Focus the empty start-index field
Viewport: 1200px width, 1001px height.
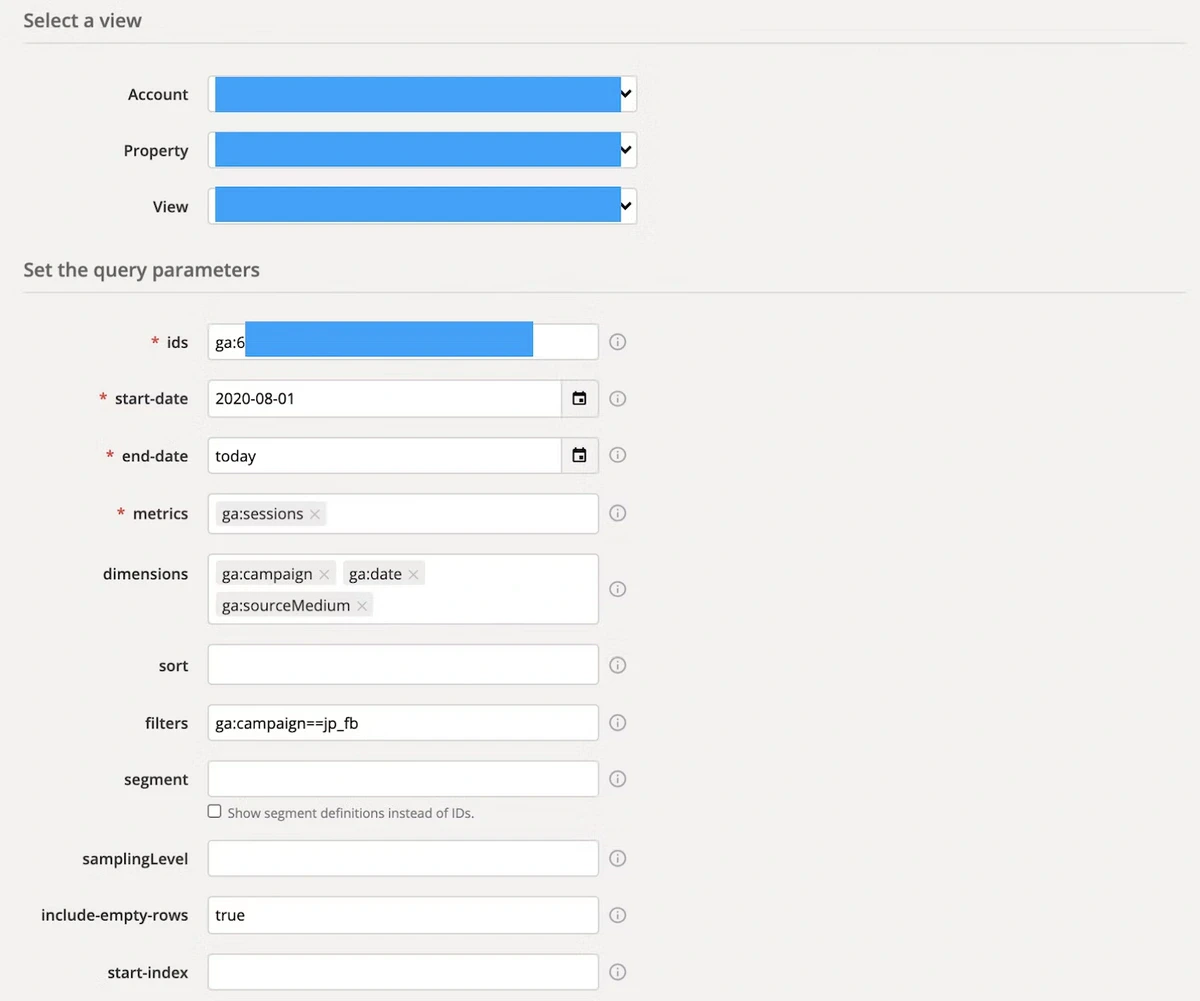click(x=403, y=971)
